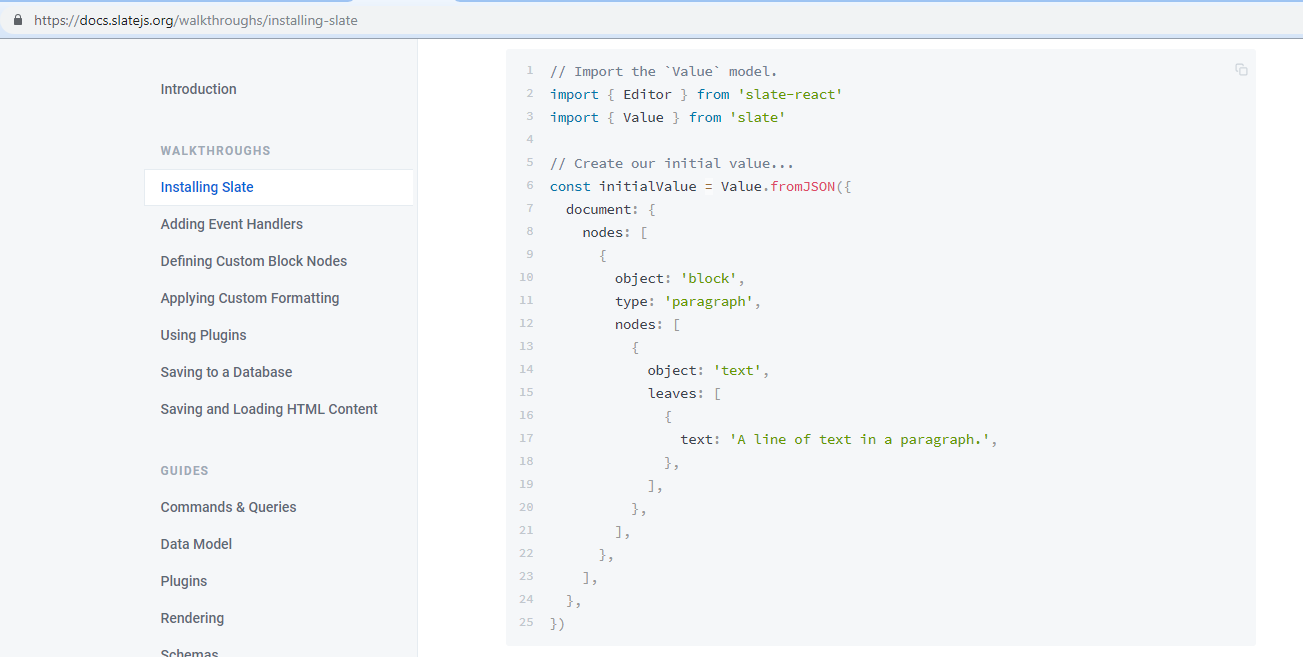Click the "// Create our initial value..." comment
1303x657 pixels.
pyautogui.click(x=671, y=163)
